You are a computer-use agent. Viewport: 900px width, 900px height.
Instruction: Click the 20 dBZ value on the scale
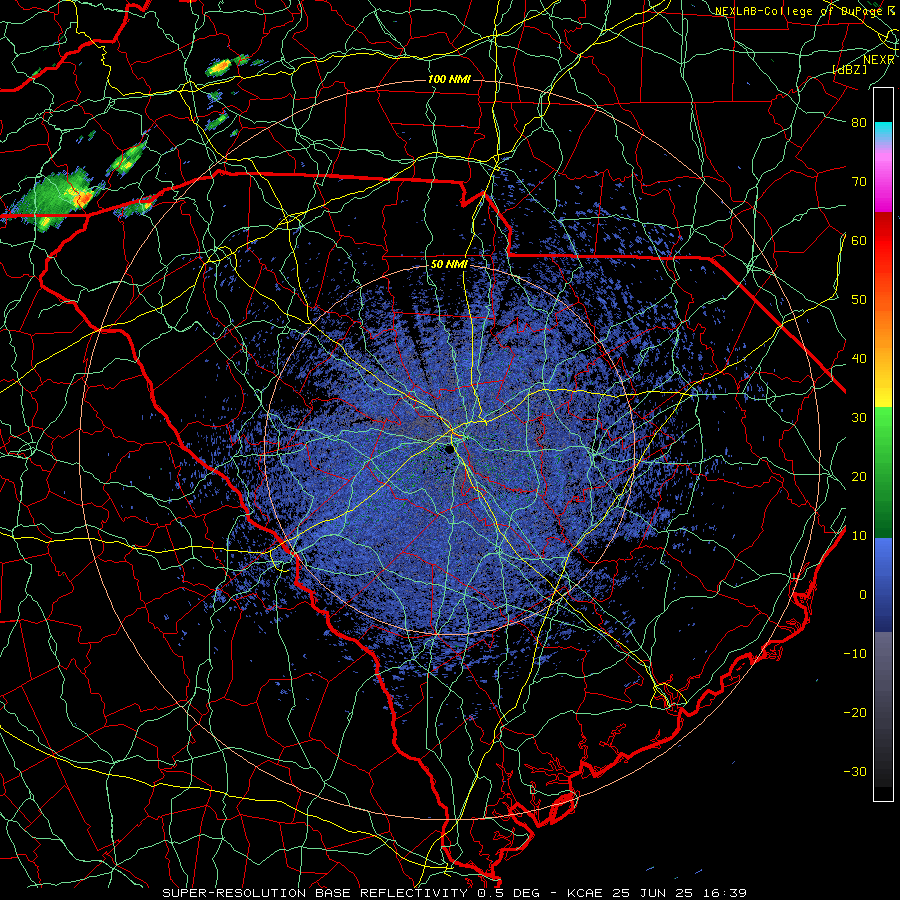click(859, 476)
